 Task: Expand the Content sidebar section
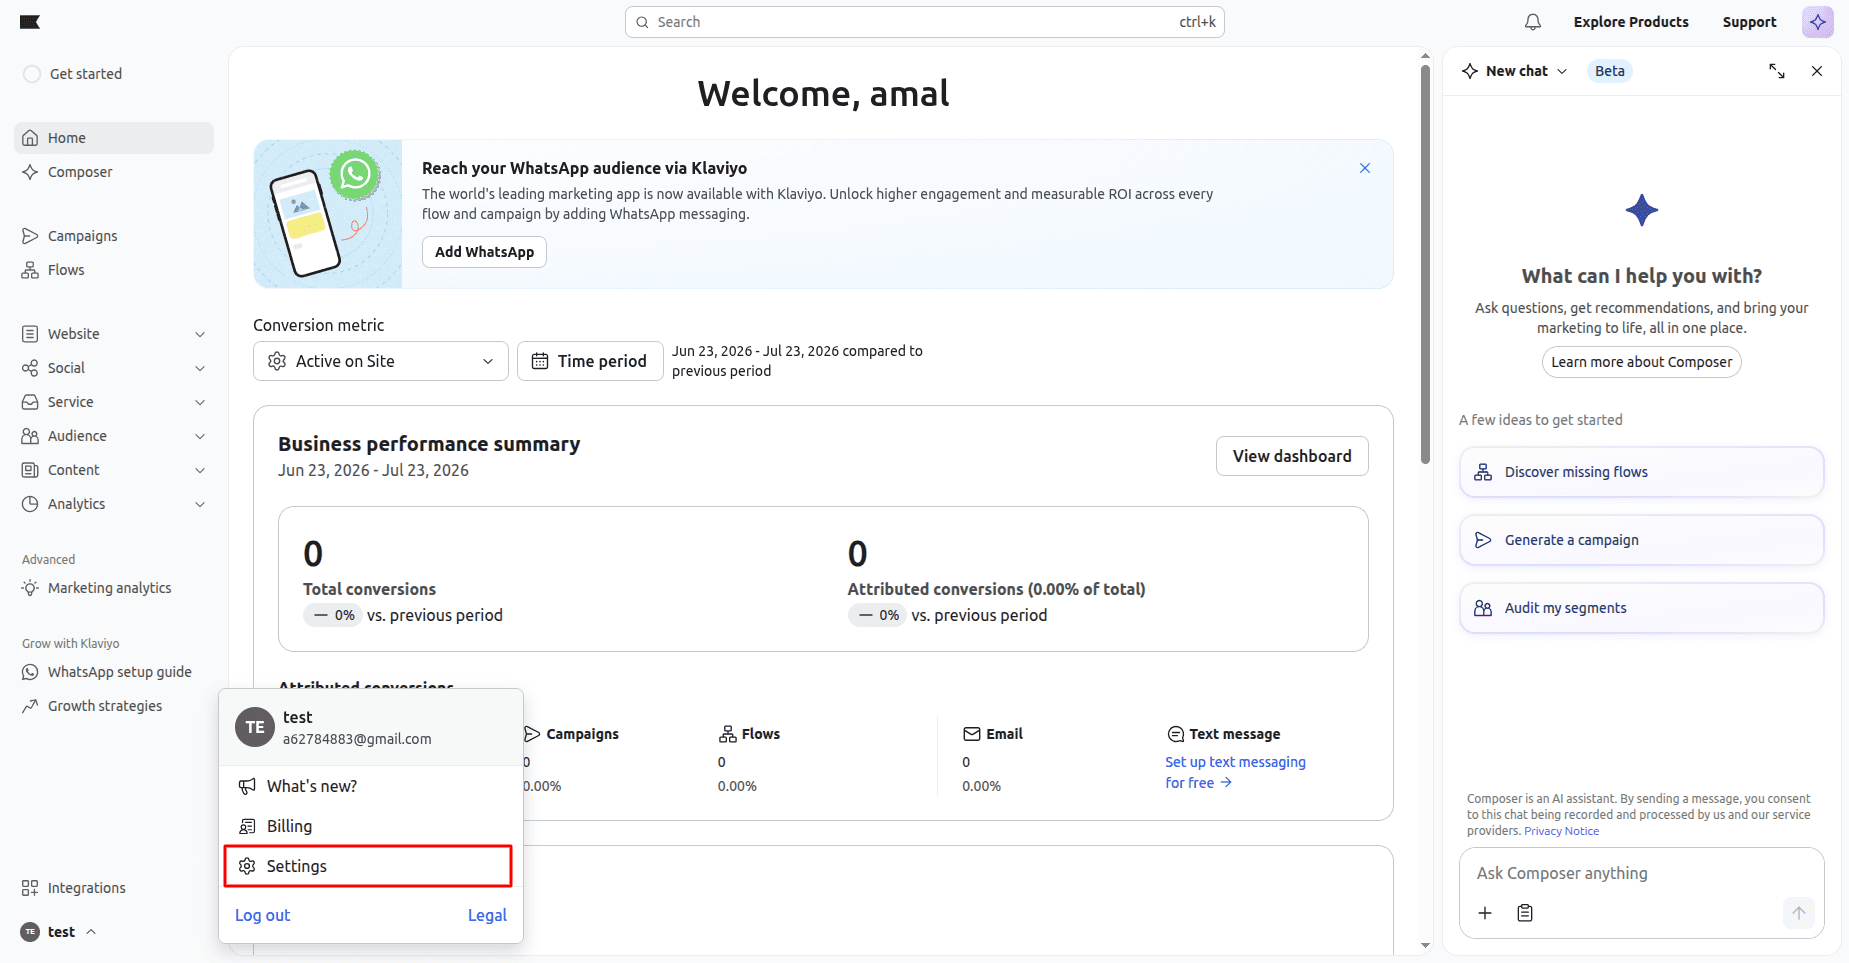(x=114, y=470)
